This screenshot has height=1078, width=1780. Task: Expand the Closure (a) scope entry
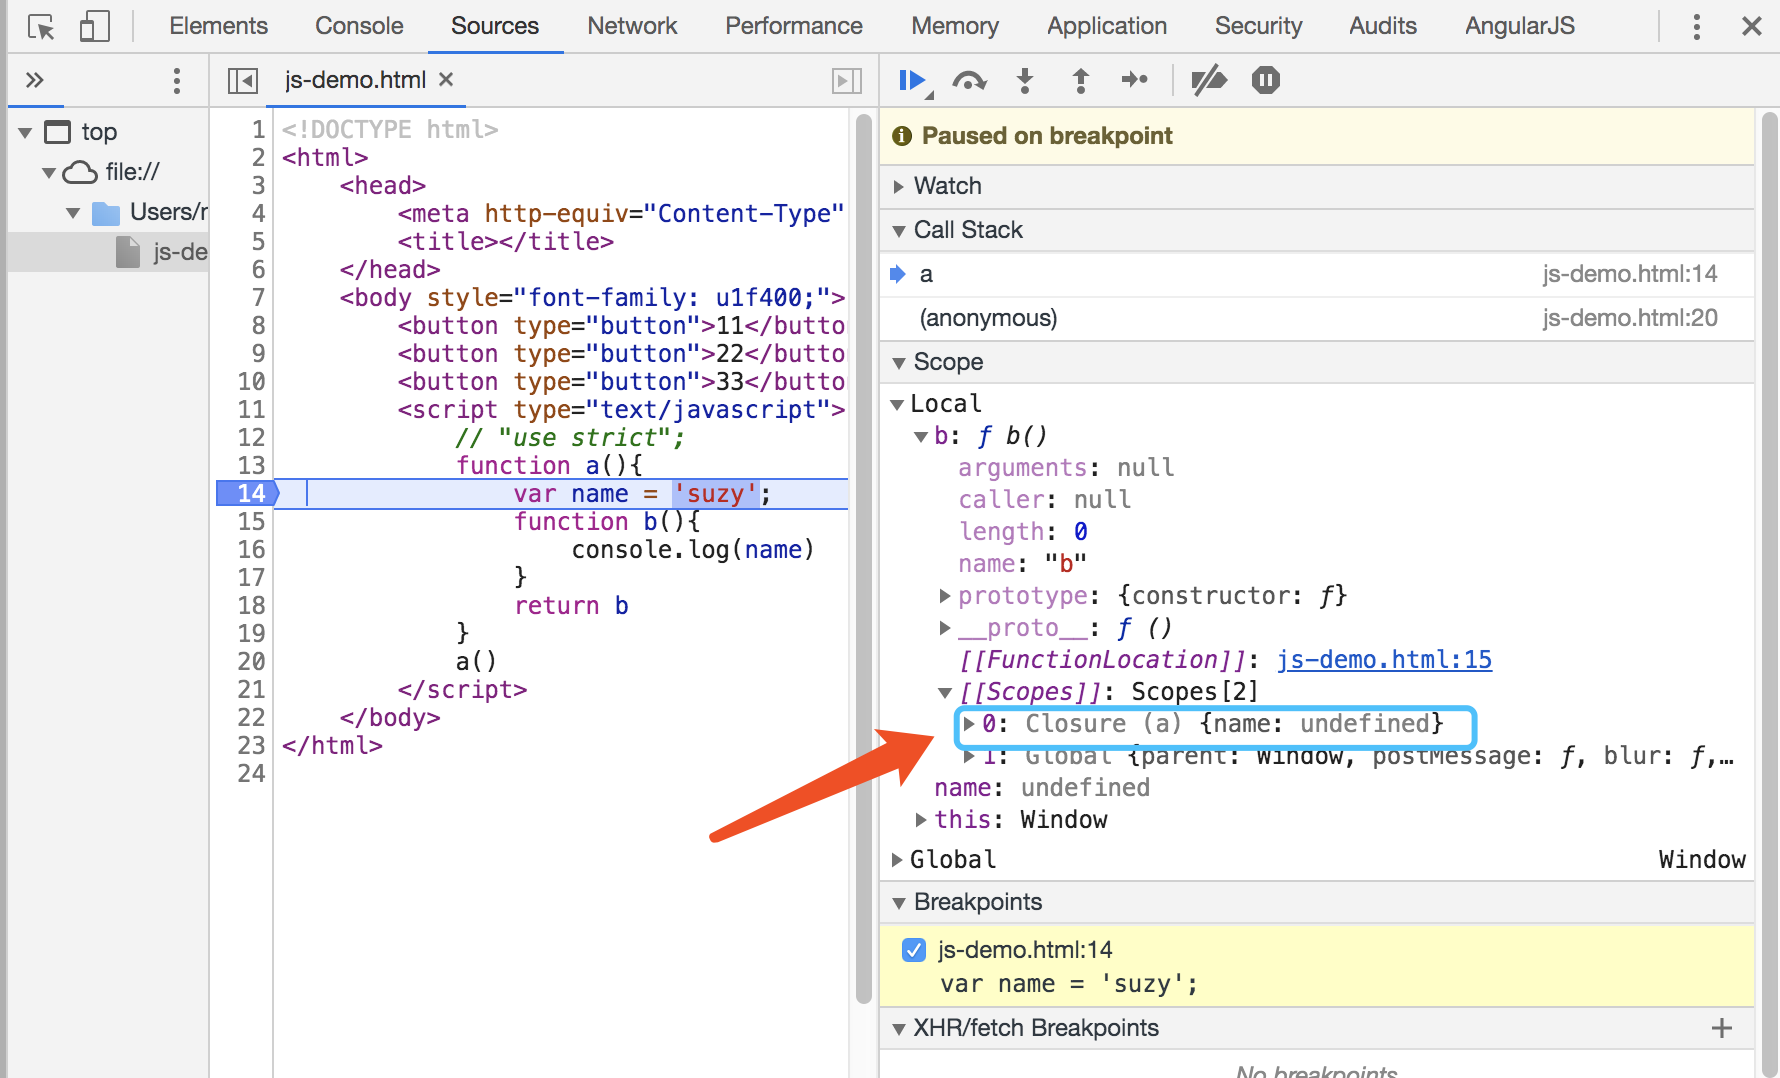point(969,724)
